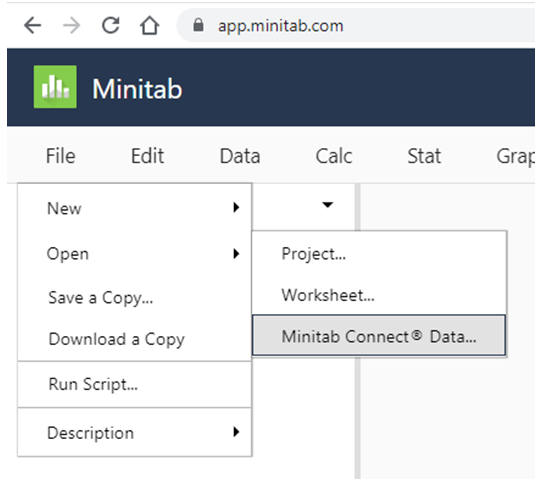Click the app.minitab.com address bar

point(356,26)
